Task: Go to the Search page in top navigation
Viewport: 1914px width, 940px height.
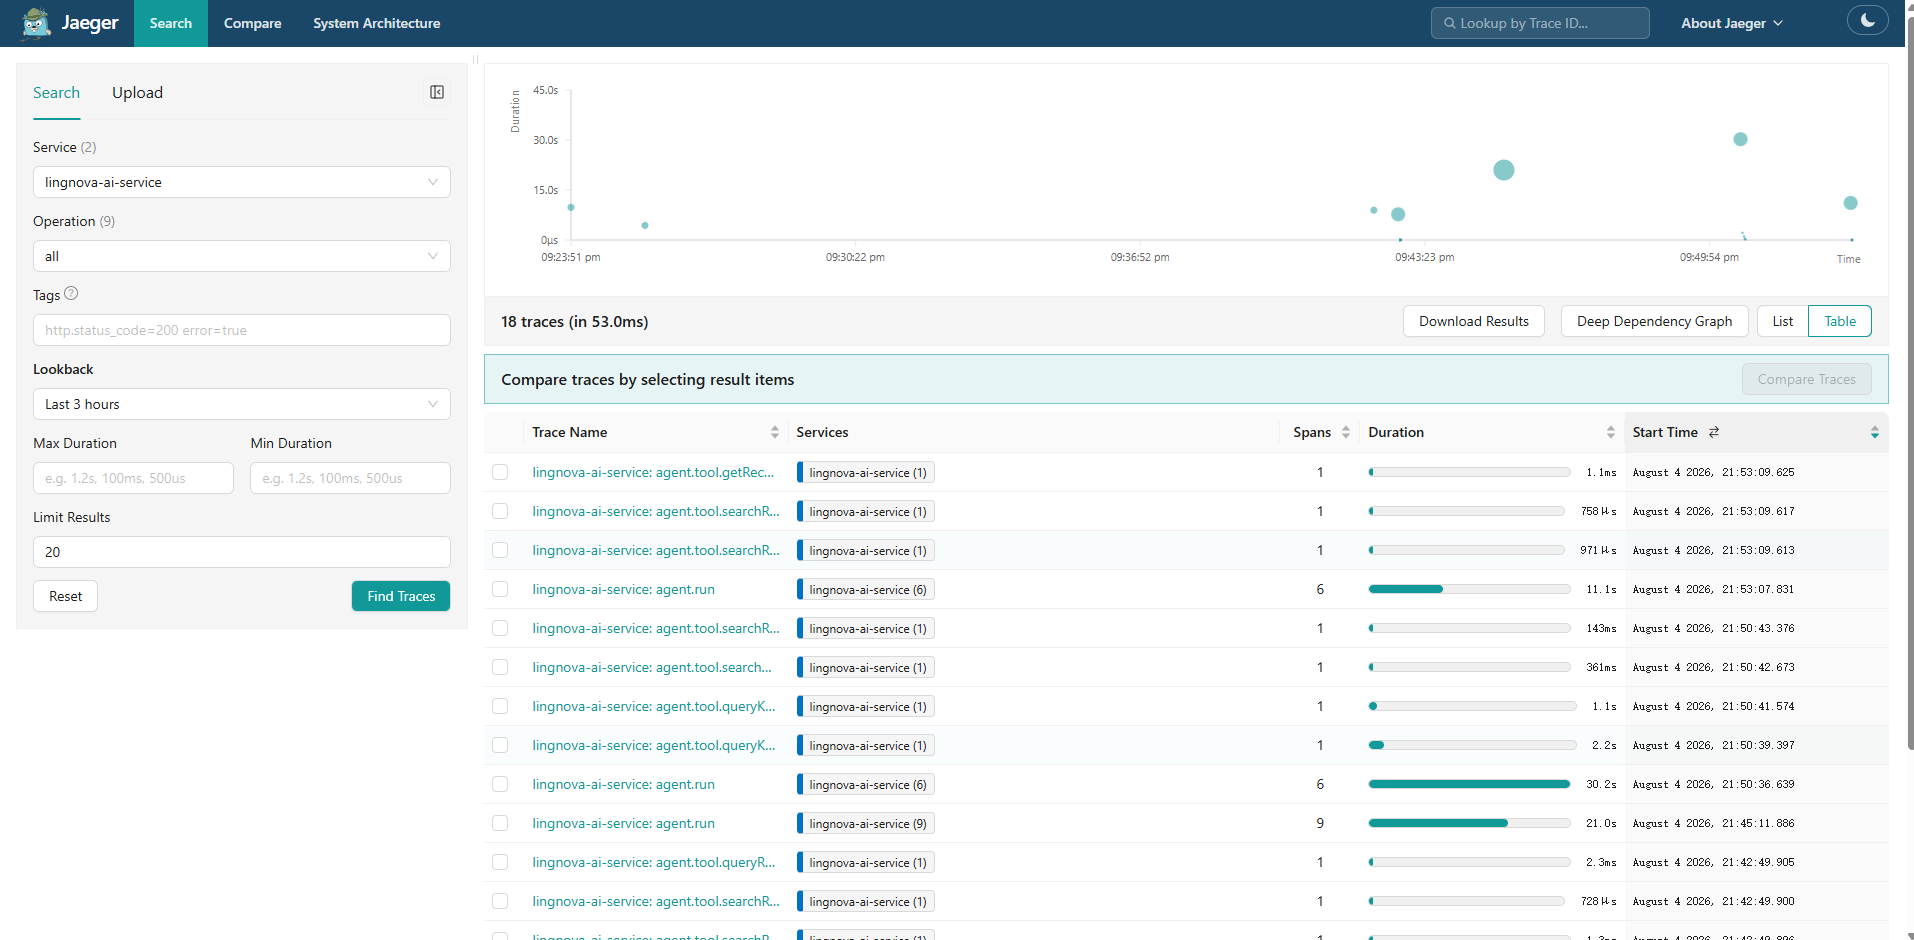Action: point(171,23)
